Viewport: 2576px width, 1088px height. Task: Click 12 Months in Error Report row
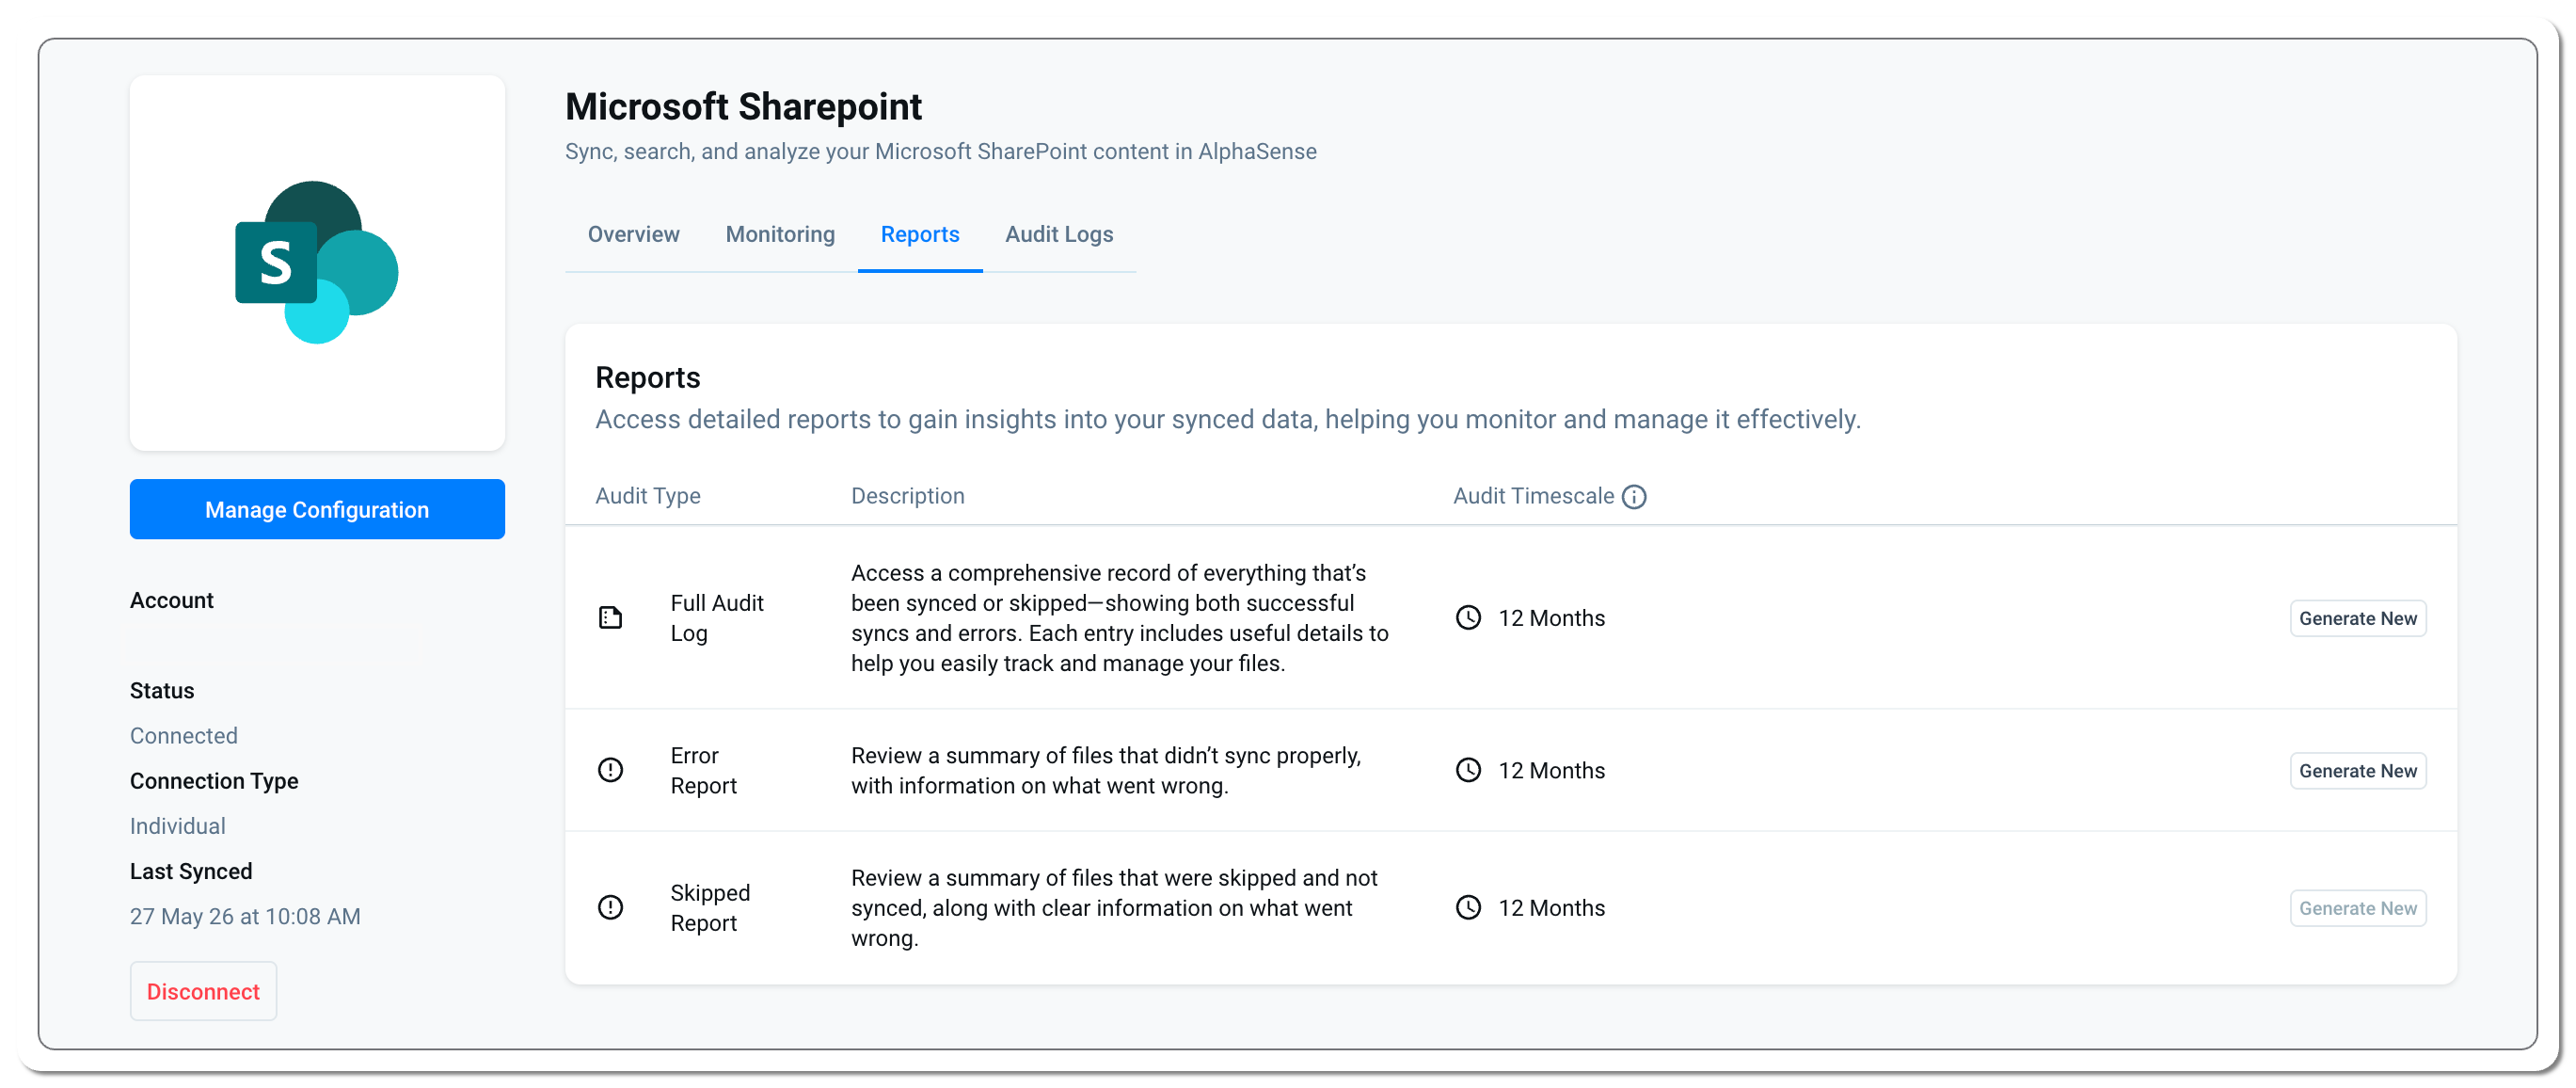(1551, 770)
